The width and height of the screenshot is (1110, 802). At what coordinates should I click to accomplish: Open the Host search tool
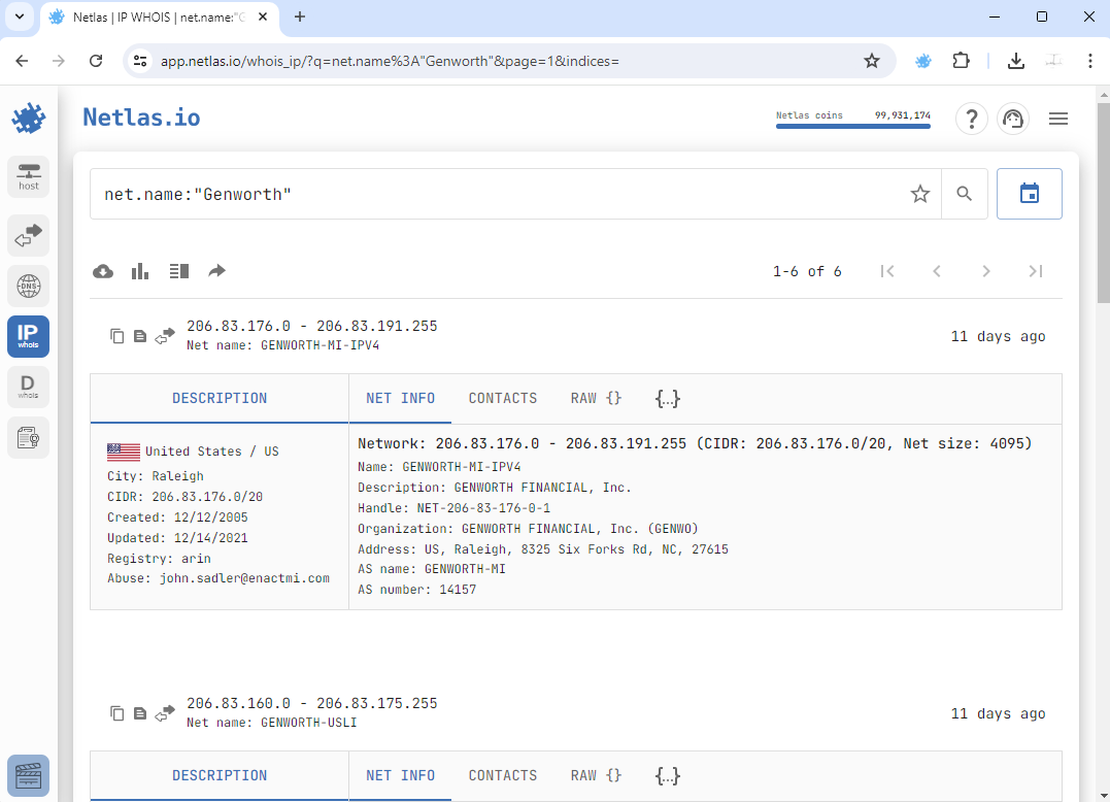pyautogui.click(x=28, y=176)
